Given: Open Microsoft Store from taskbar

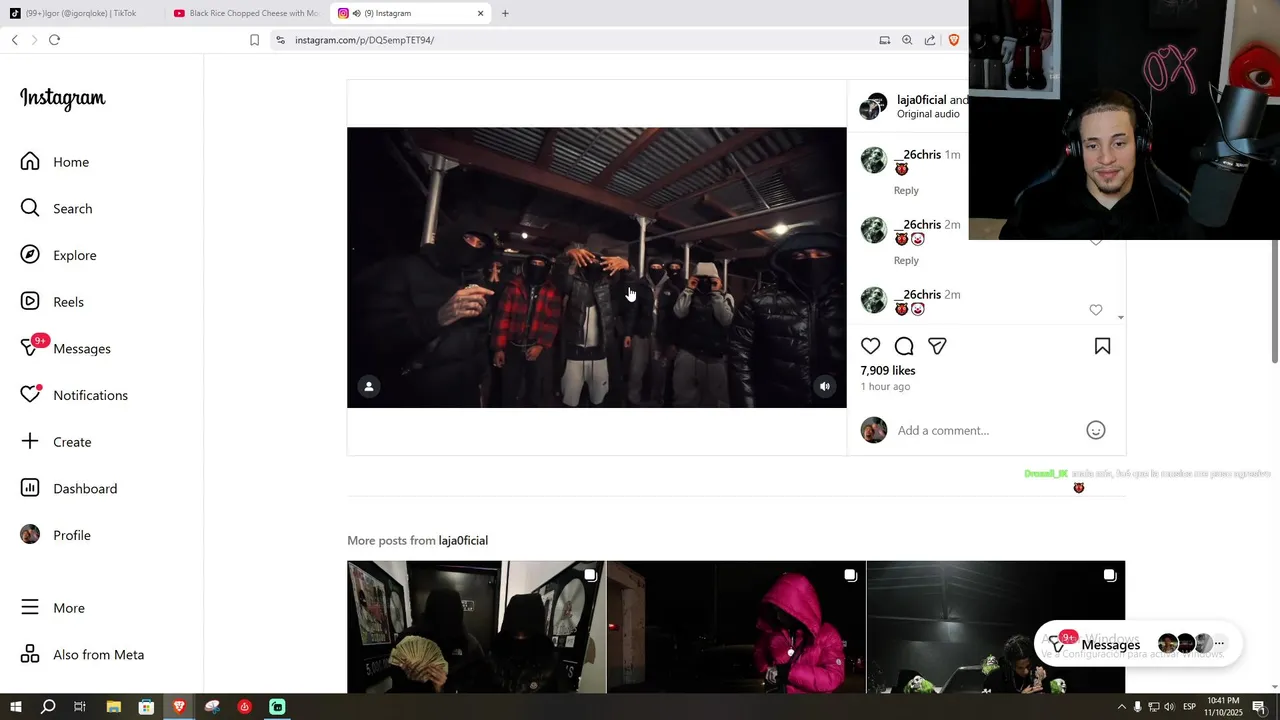Looking at the screenshot, I should (146, 707).
